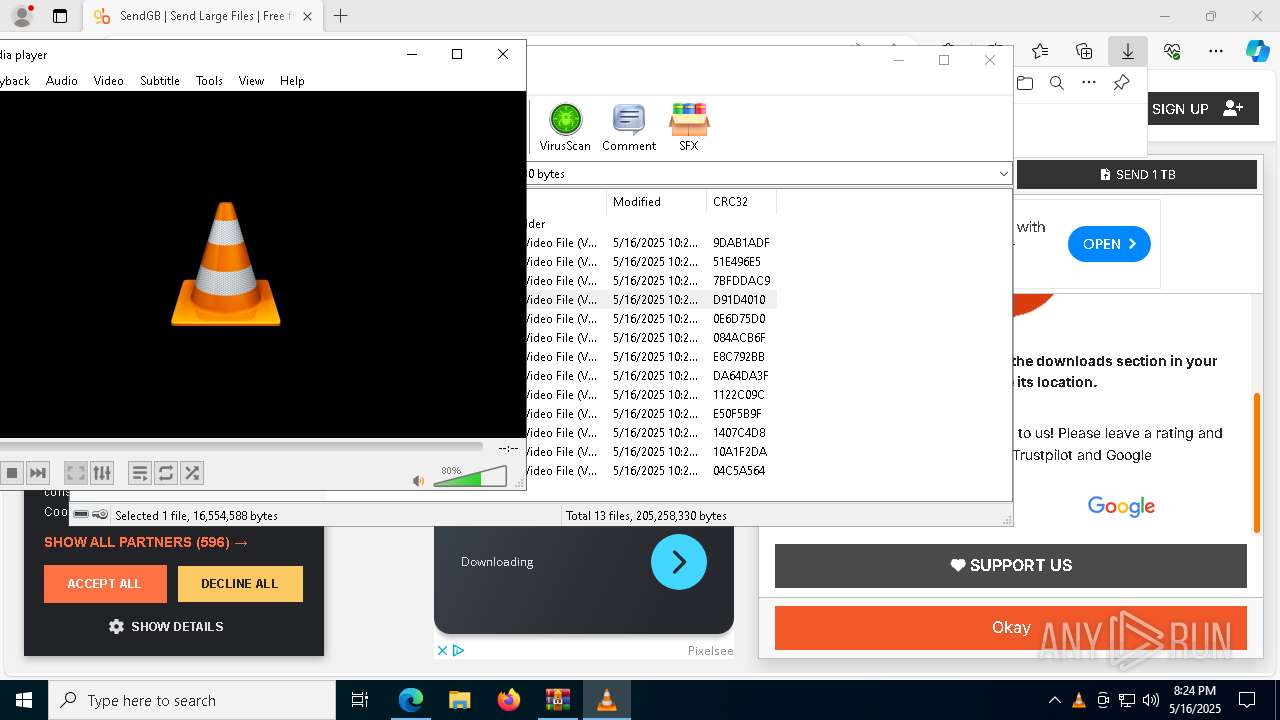
Task: Open SHOW DETAILS for cookies
Action: pos(166,627)
